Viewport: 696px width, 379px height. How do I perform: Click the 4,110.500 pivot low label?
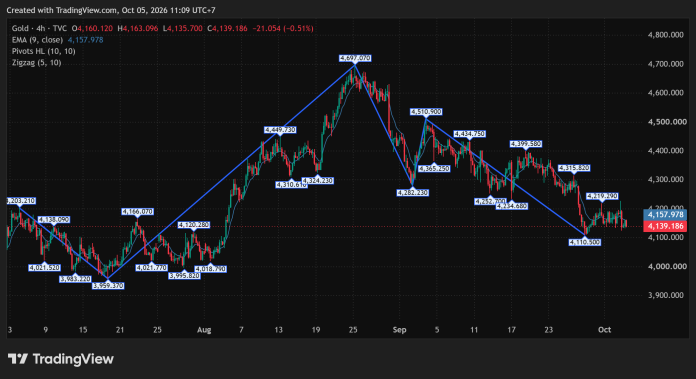(x=585, y=242)
